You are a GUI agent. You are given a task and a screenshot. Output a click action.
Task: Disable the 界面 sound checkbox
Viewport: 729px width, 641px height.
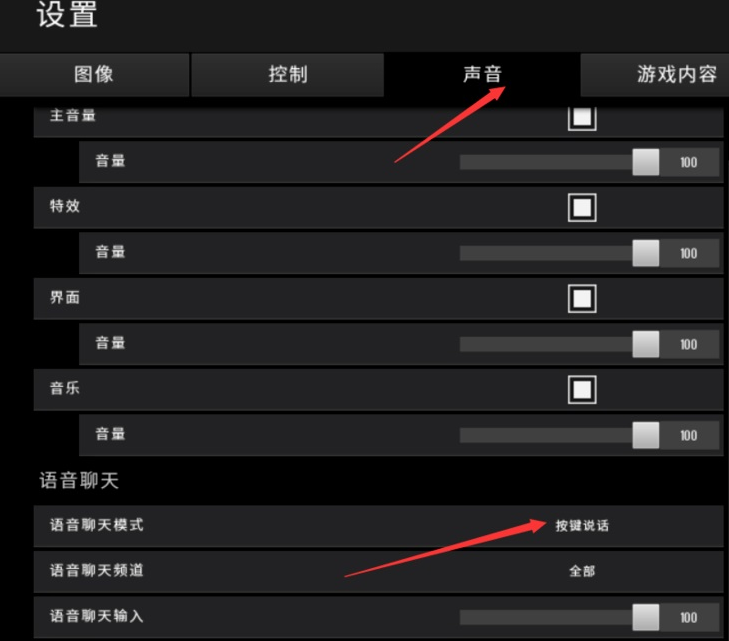click(x=582, y=298)
